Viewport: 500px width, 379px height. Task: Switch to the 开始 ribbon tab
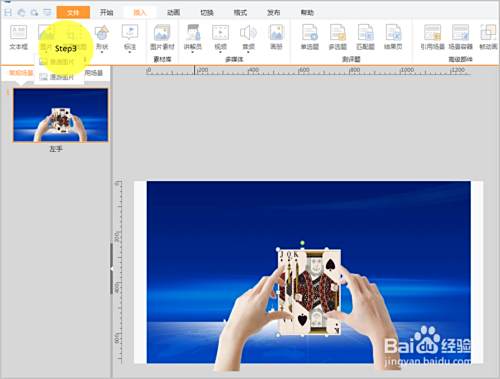(x=107, y=12)
